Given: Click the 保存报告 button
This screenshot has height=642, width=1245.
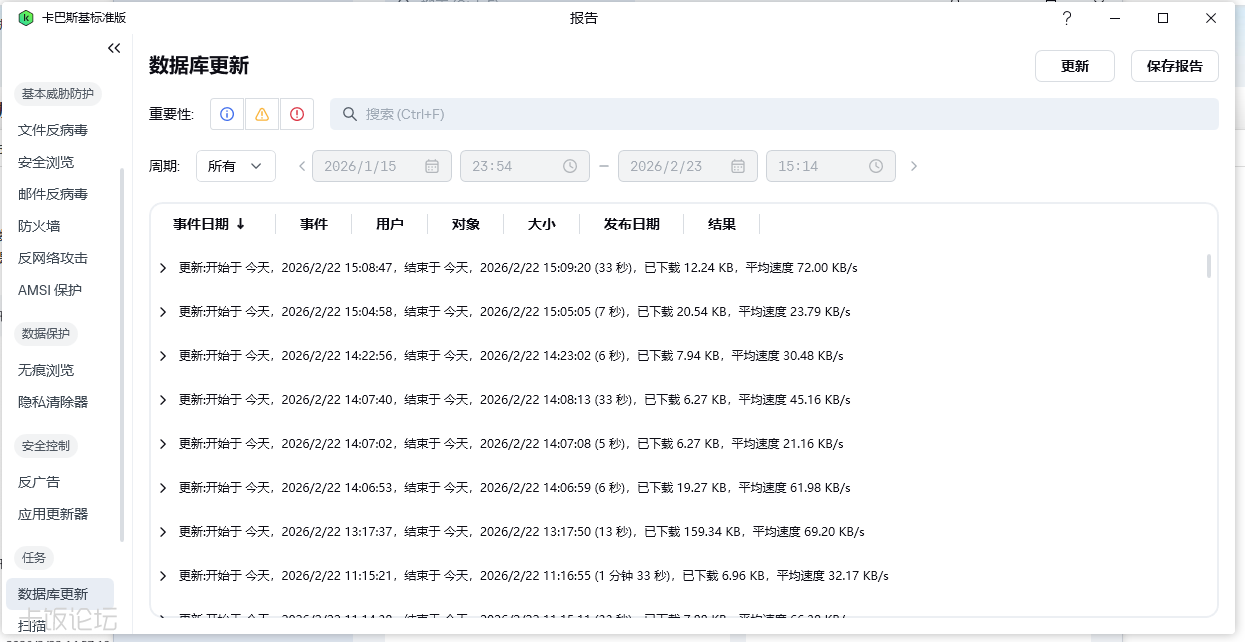Looking at the screenshot, I should click(1175, 66).
